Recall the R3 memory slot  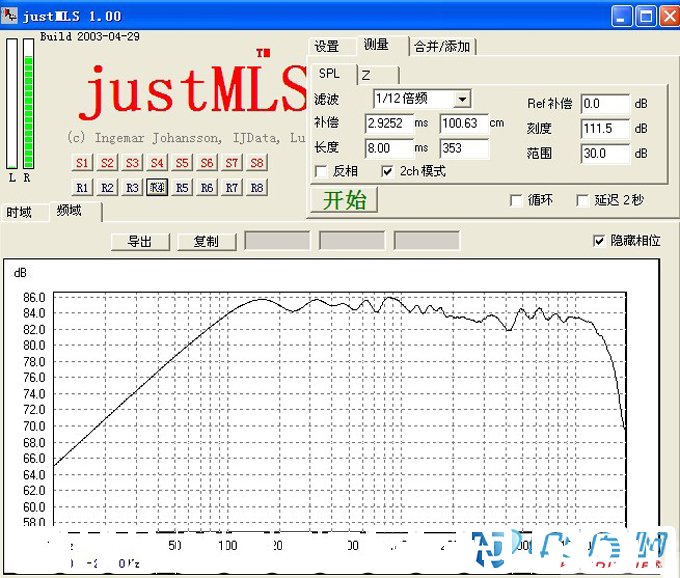(x=132, y=188)
